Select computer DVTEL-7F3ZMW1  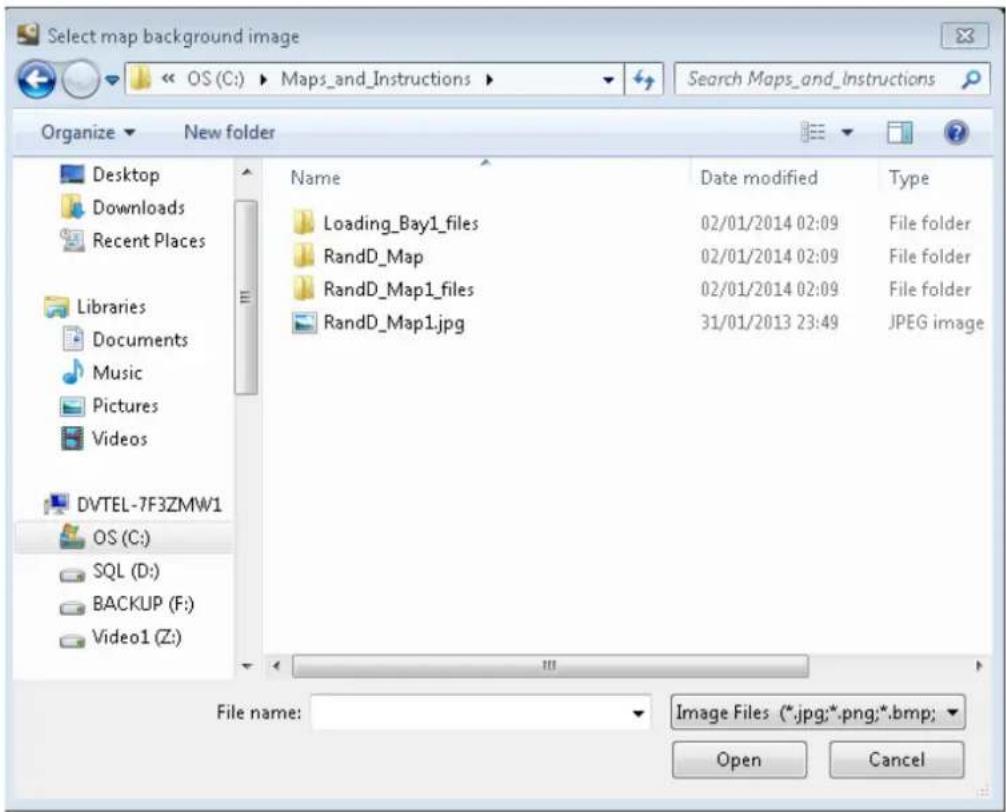click(x=133, y=505)
